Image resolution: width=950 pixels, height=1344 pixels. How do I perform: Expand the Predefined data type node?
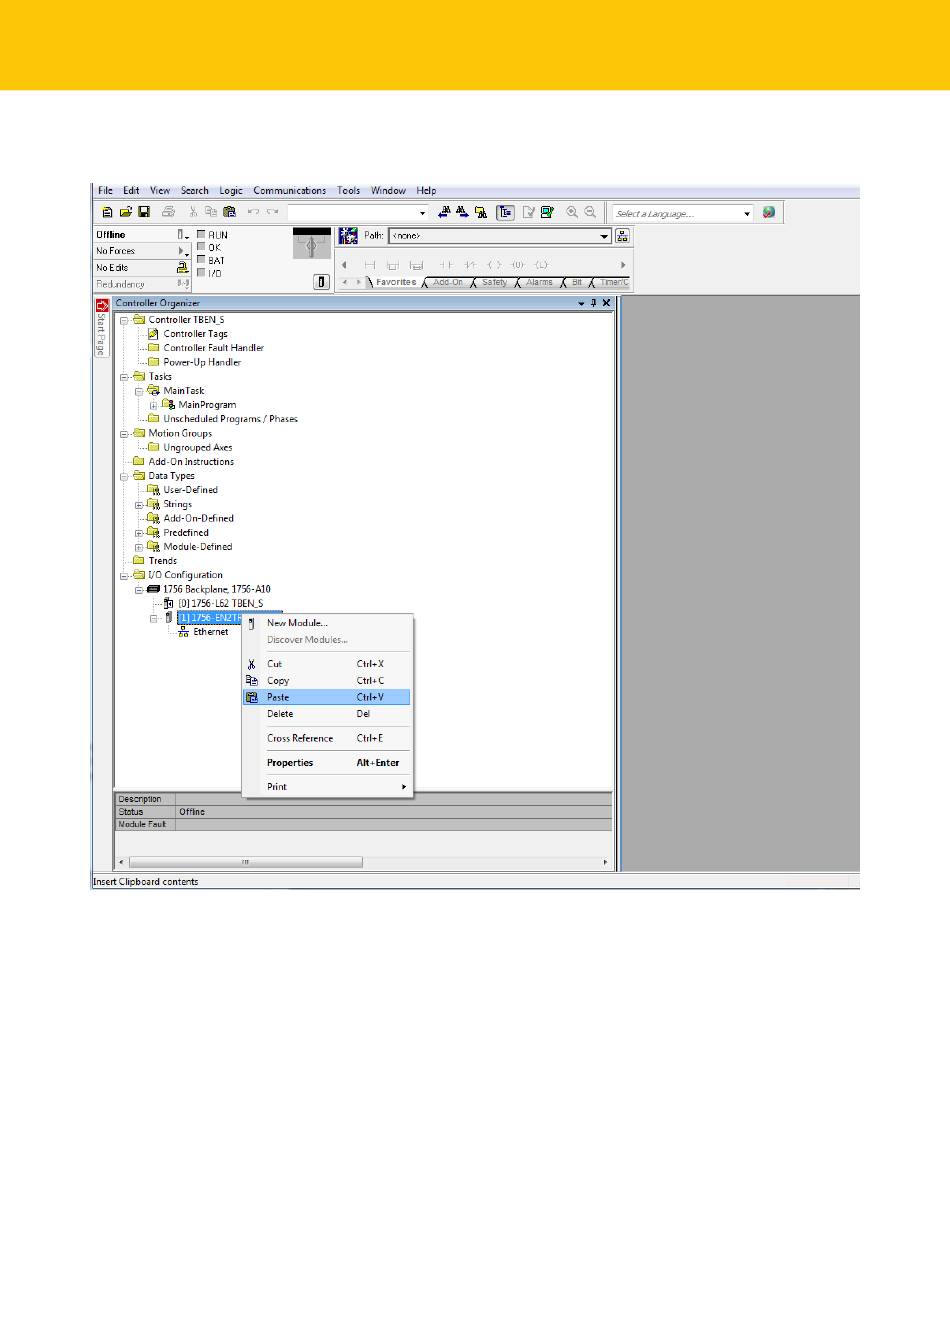pyautogui.click(x=139, y=533)
